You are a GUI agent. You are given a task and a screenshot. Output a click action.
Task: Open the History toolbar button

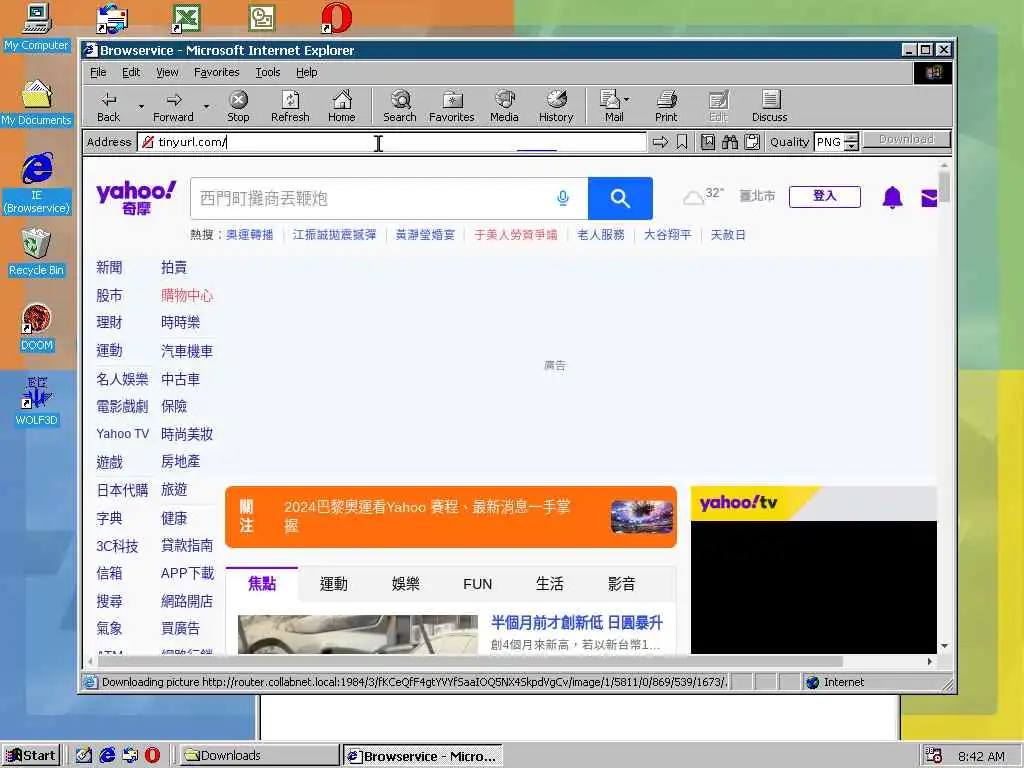(x=556, y=106)
